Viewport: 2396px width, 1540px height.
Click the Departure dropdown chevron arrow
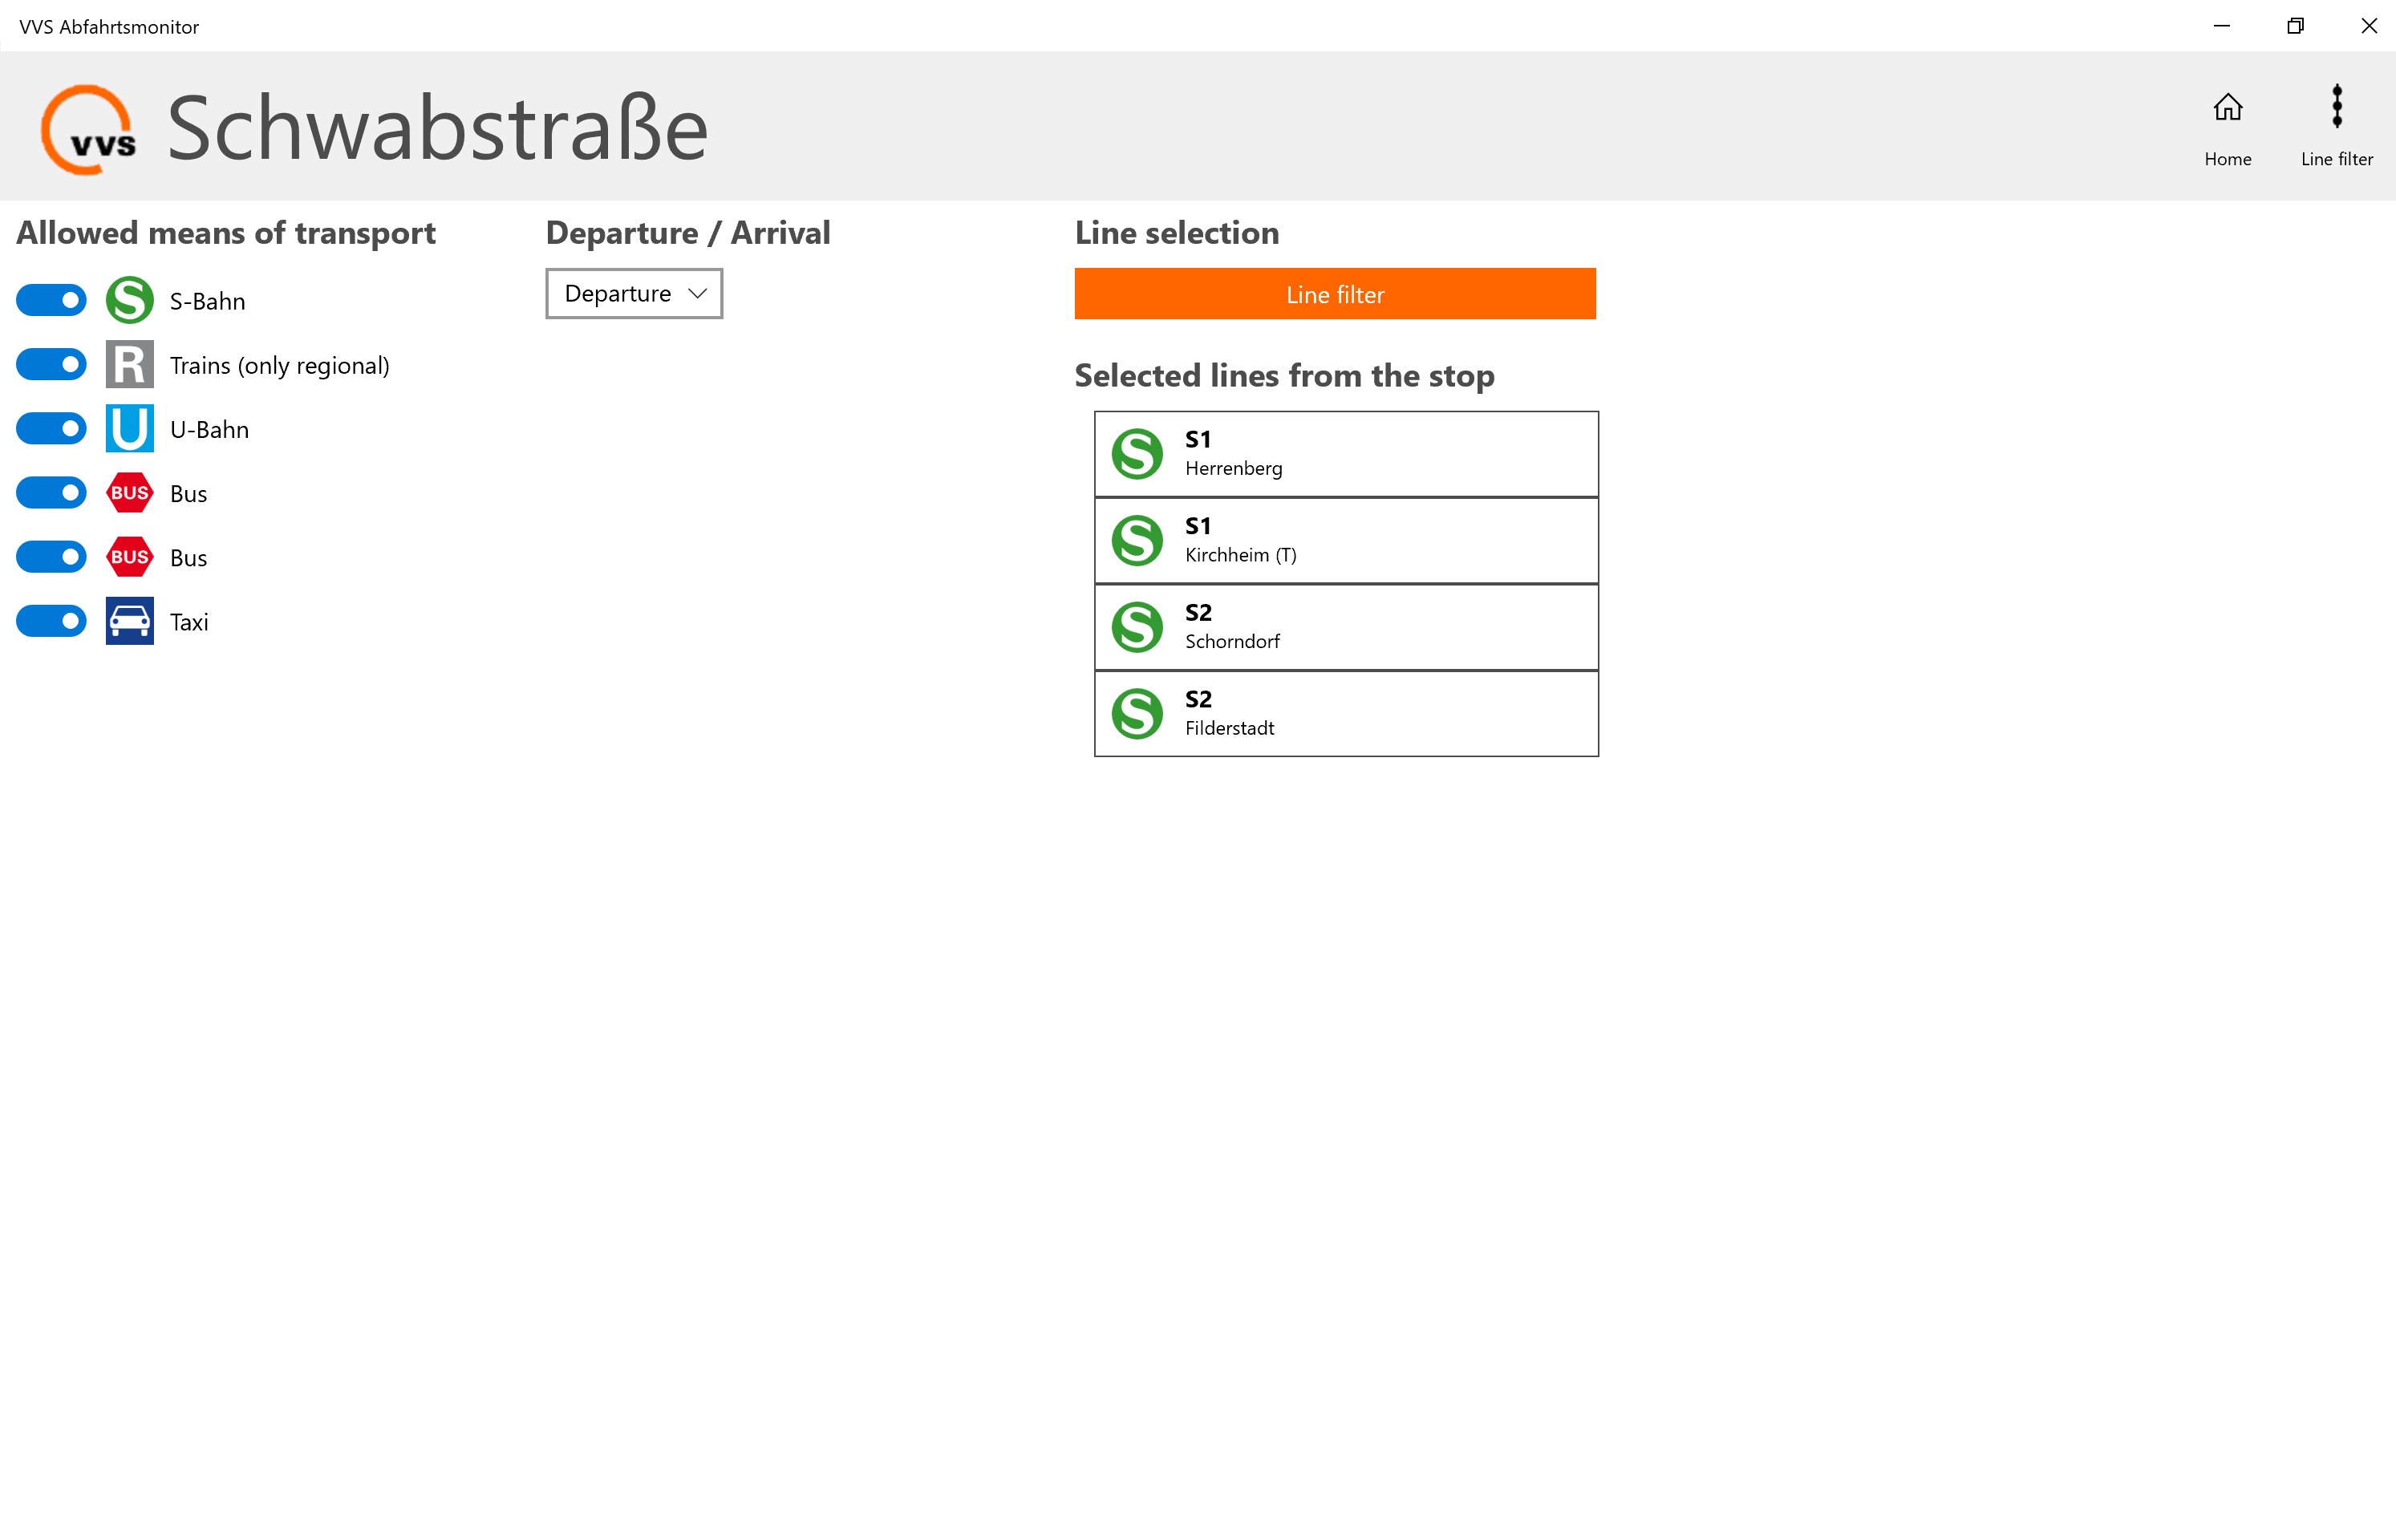tap(697, 294)
